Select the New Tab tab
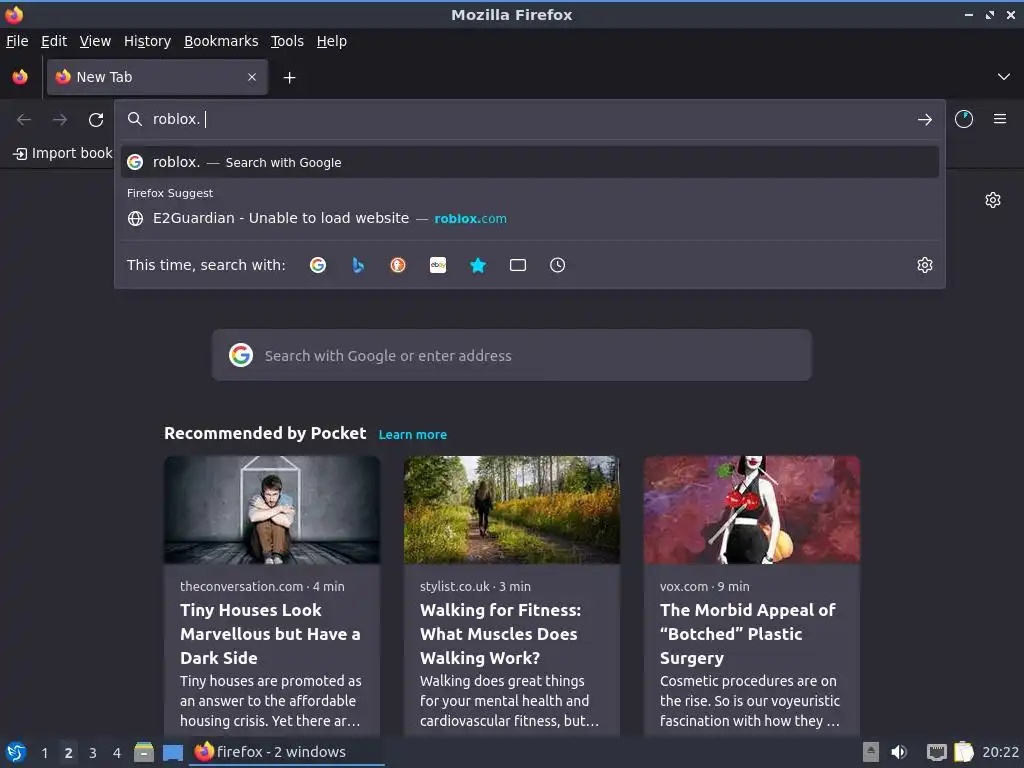Viewport: 1024px width, 768px height. point(157,77)
